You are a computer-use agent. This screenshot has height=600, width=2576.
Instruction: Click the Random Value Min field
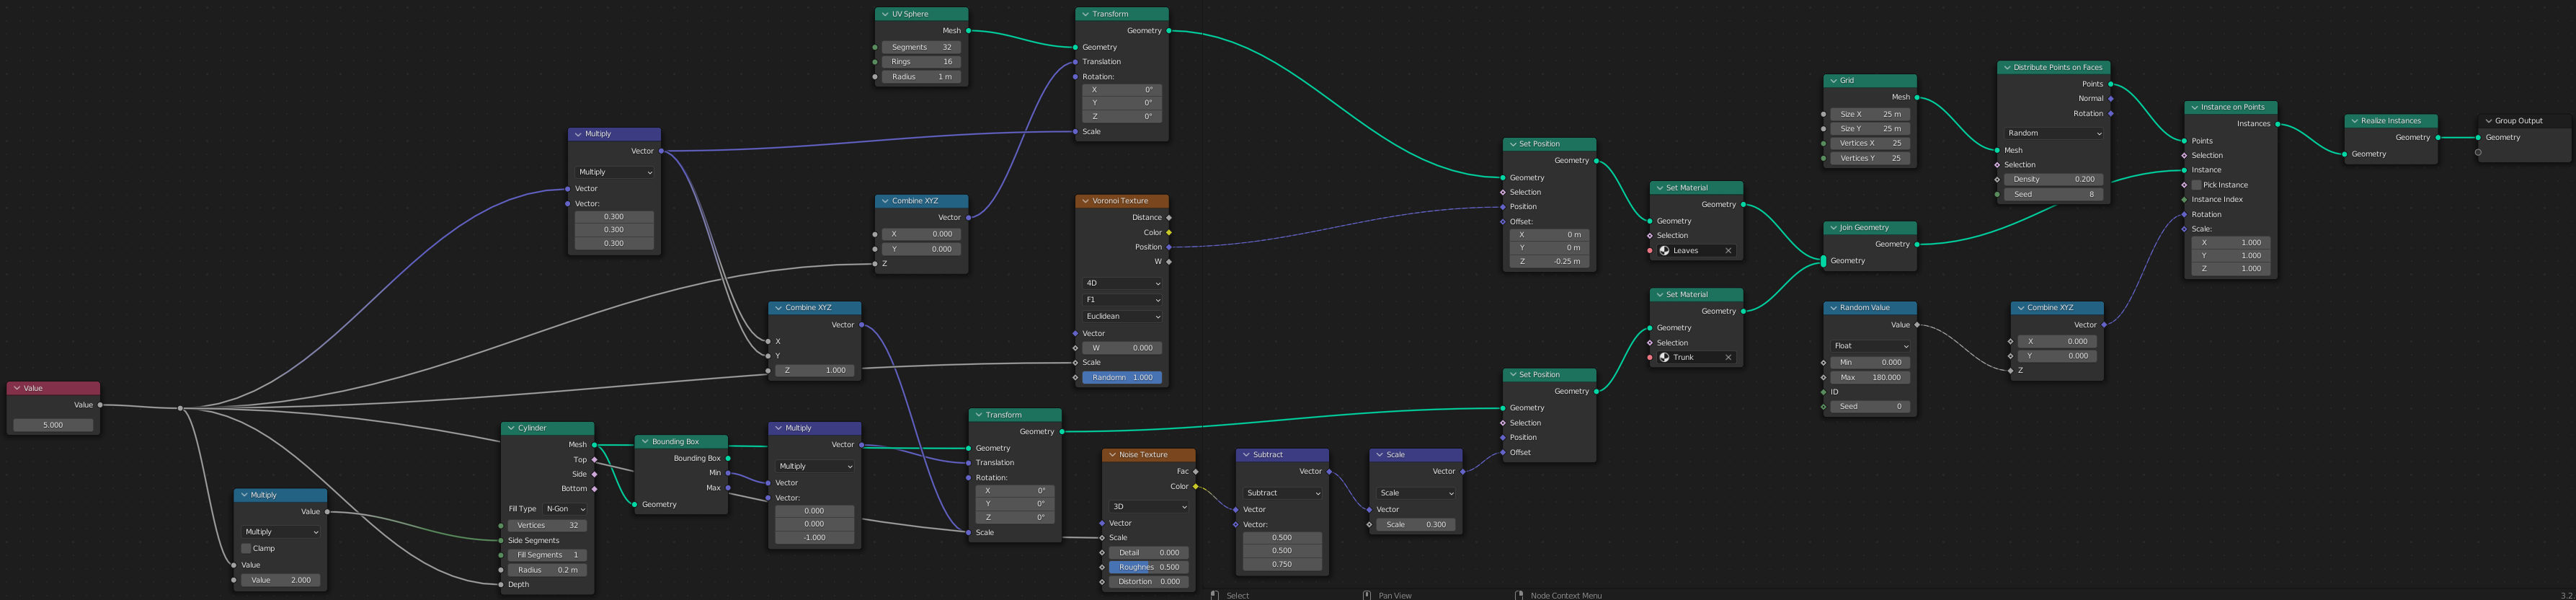(1870, 363)
